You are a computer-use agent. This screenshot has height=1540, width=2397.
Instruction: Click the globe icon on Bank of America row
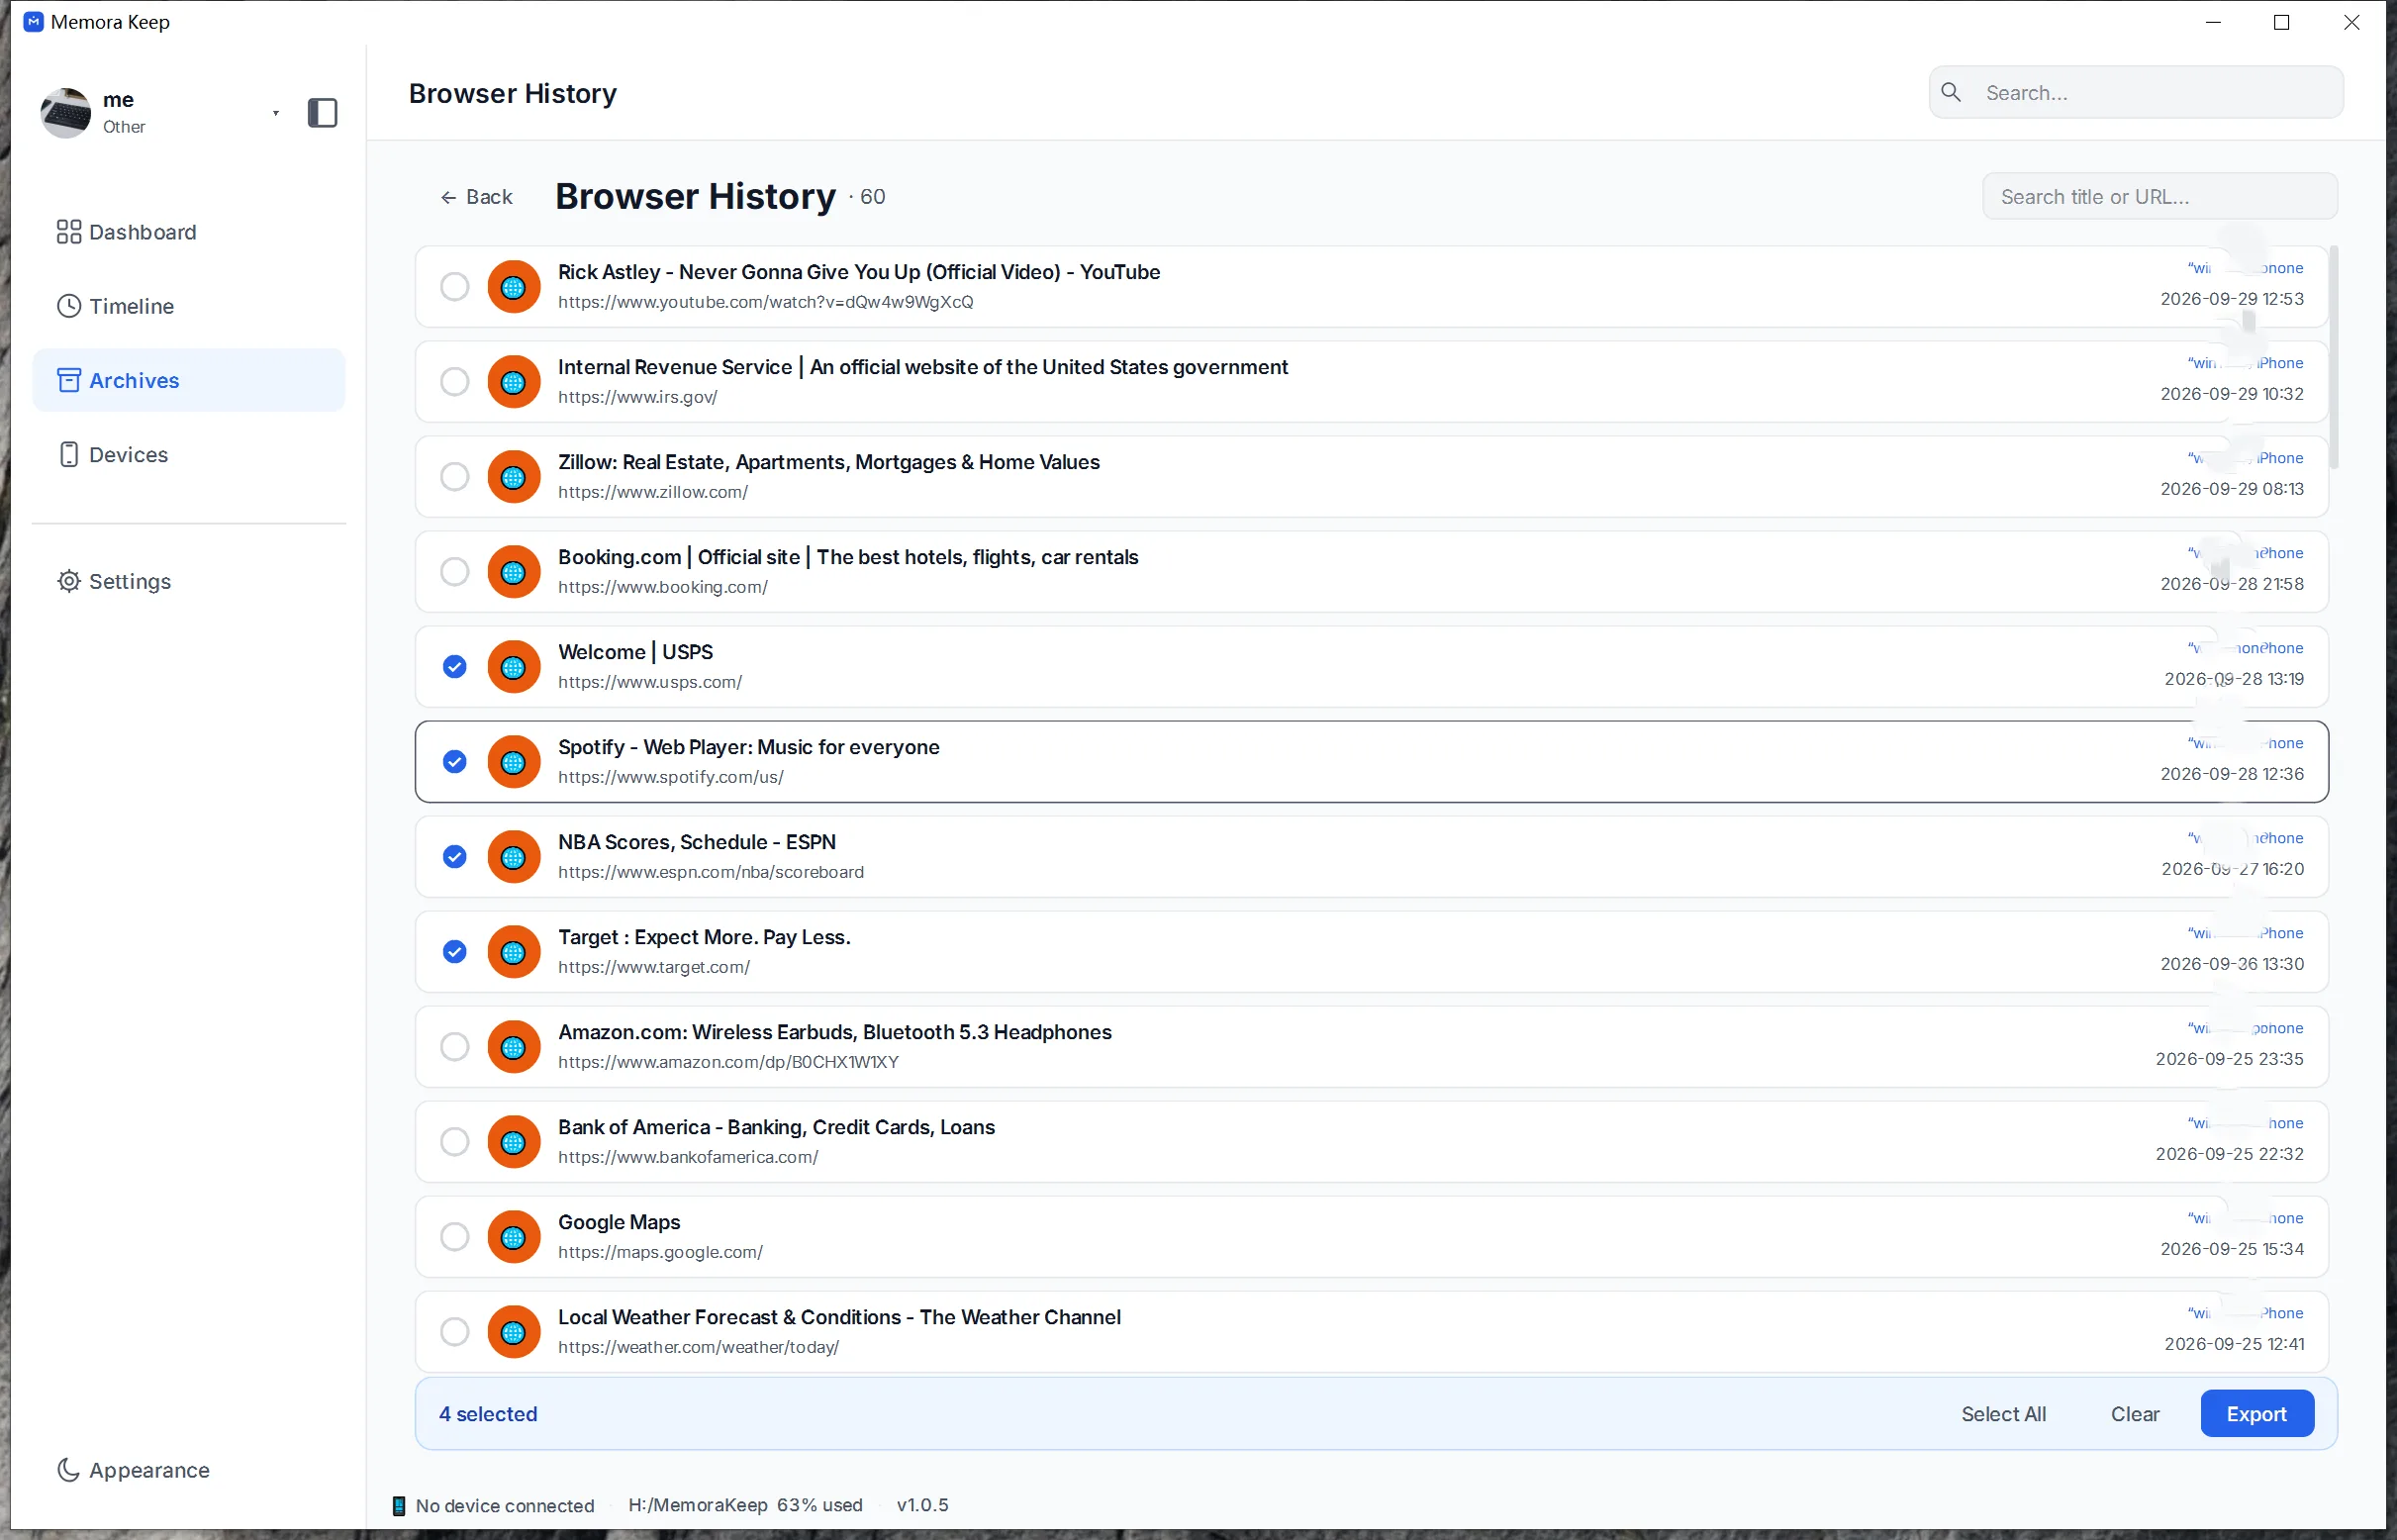tap(514, 1142)
